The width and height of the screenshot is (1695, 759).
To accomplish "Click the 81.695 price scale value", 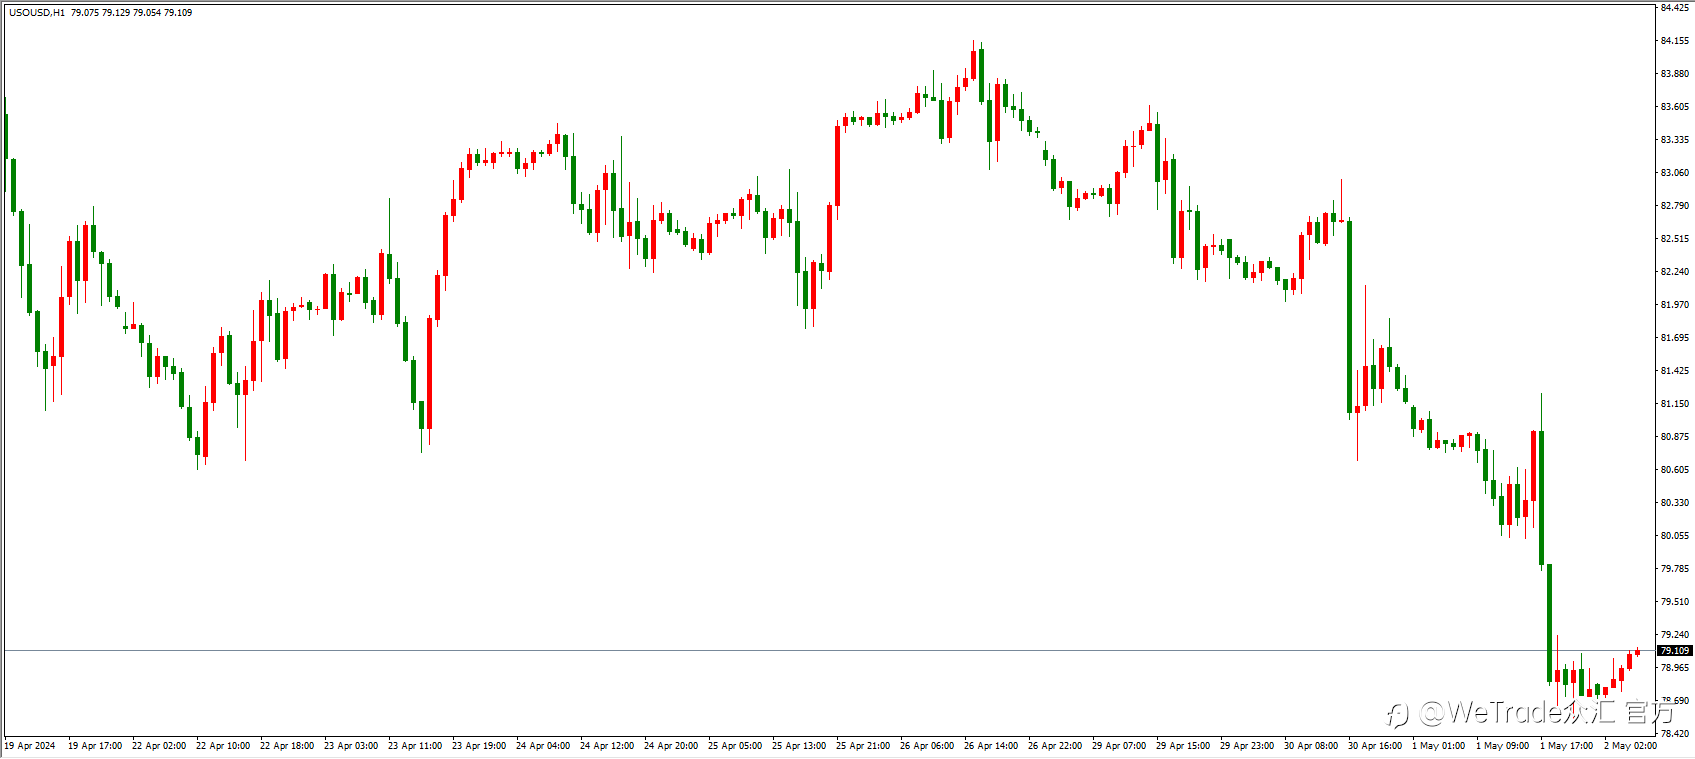I will (x=1675, y=338).
